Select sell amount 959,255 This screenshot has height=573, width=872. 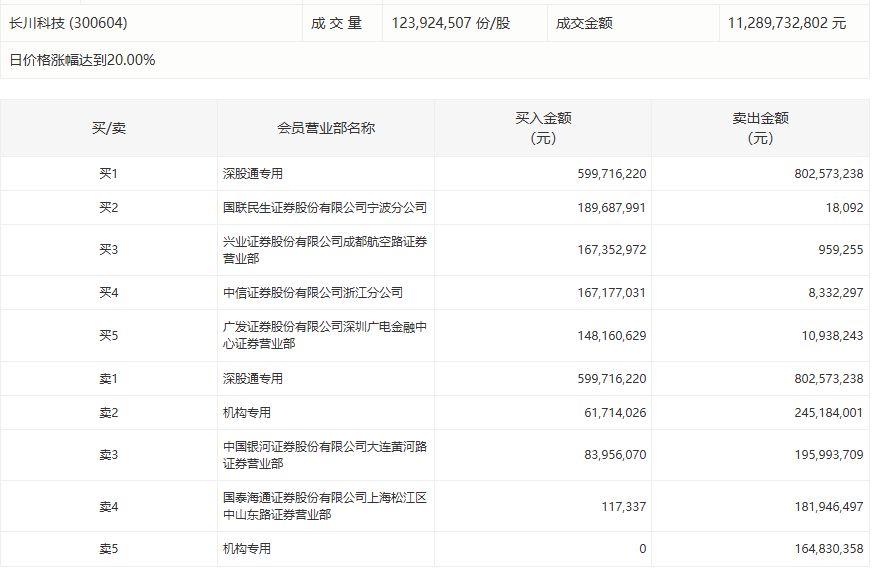(841, 249)
